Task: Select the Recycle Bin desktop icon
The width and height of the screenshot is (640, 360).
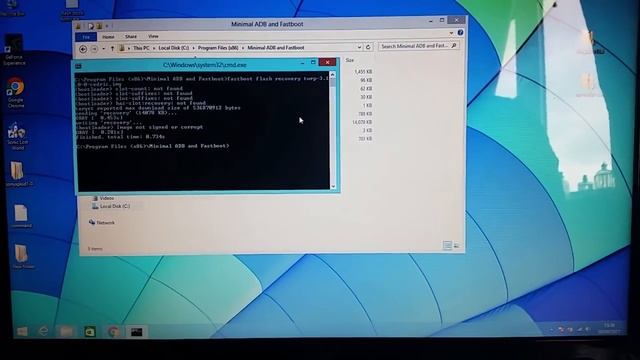Action: coord(12,8)
